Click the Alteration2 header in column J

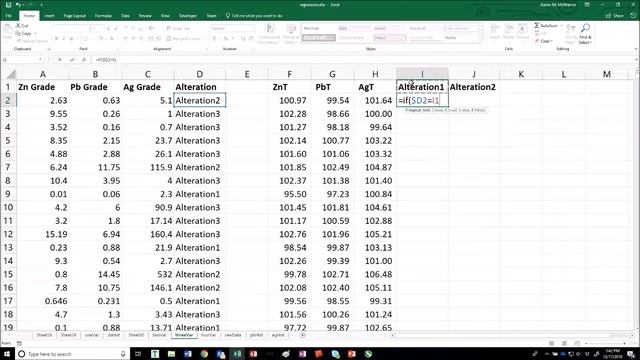(474, 87)
